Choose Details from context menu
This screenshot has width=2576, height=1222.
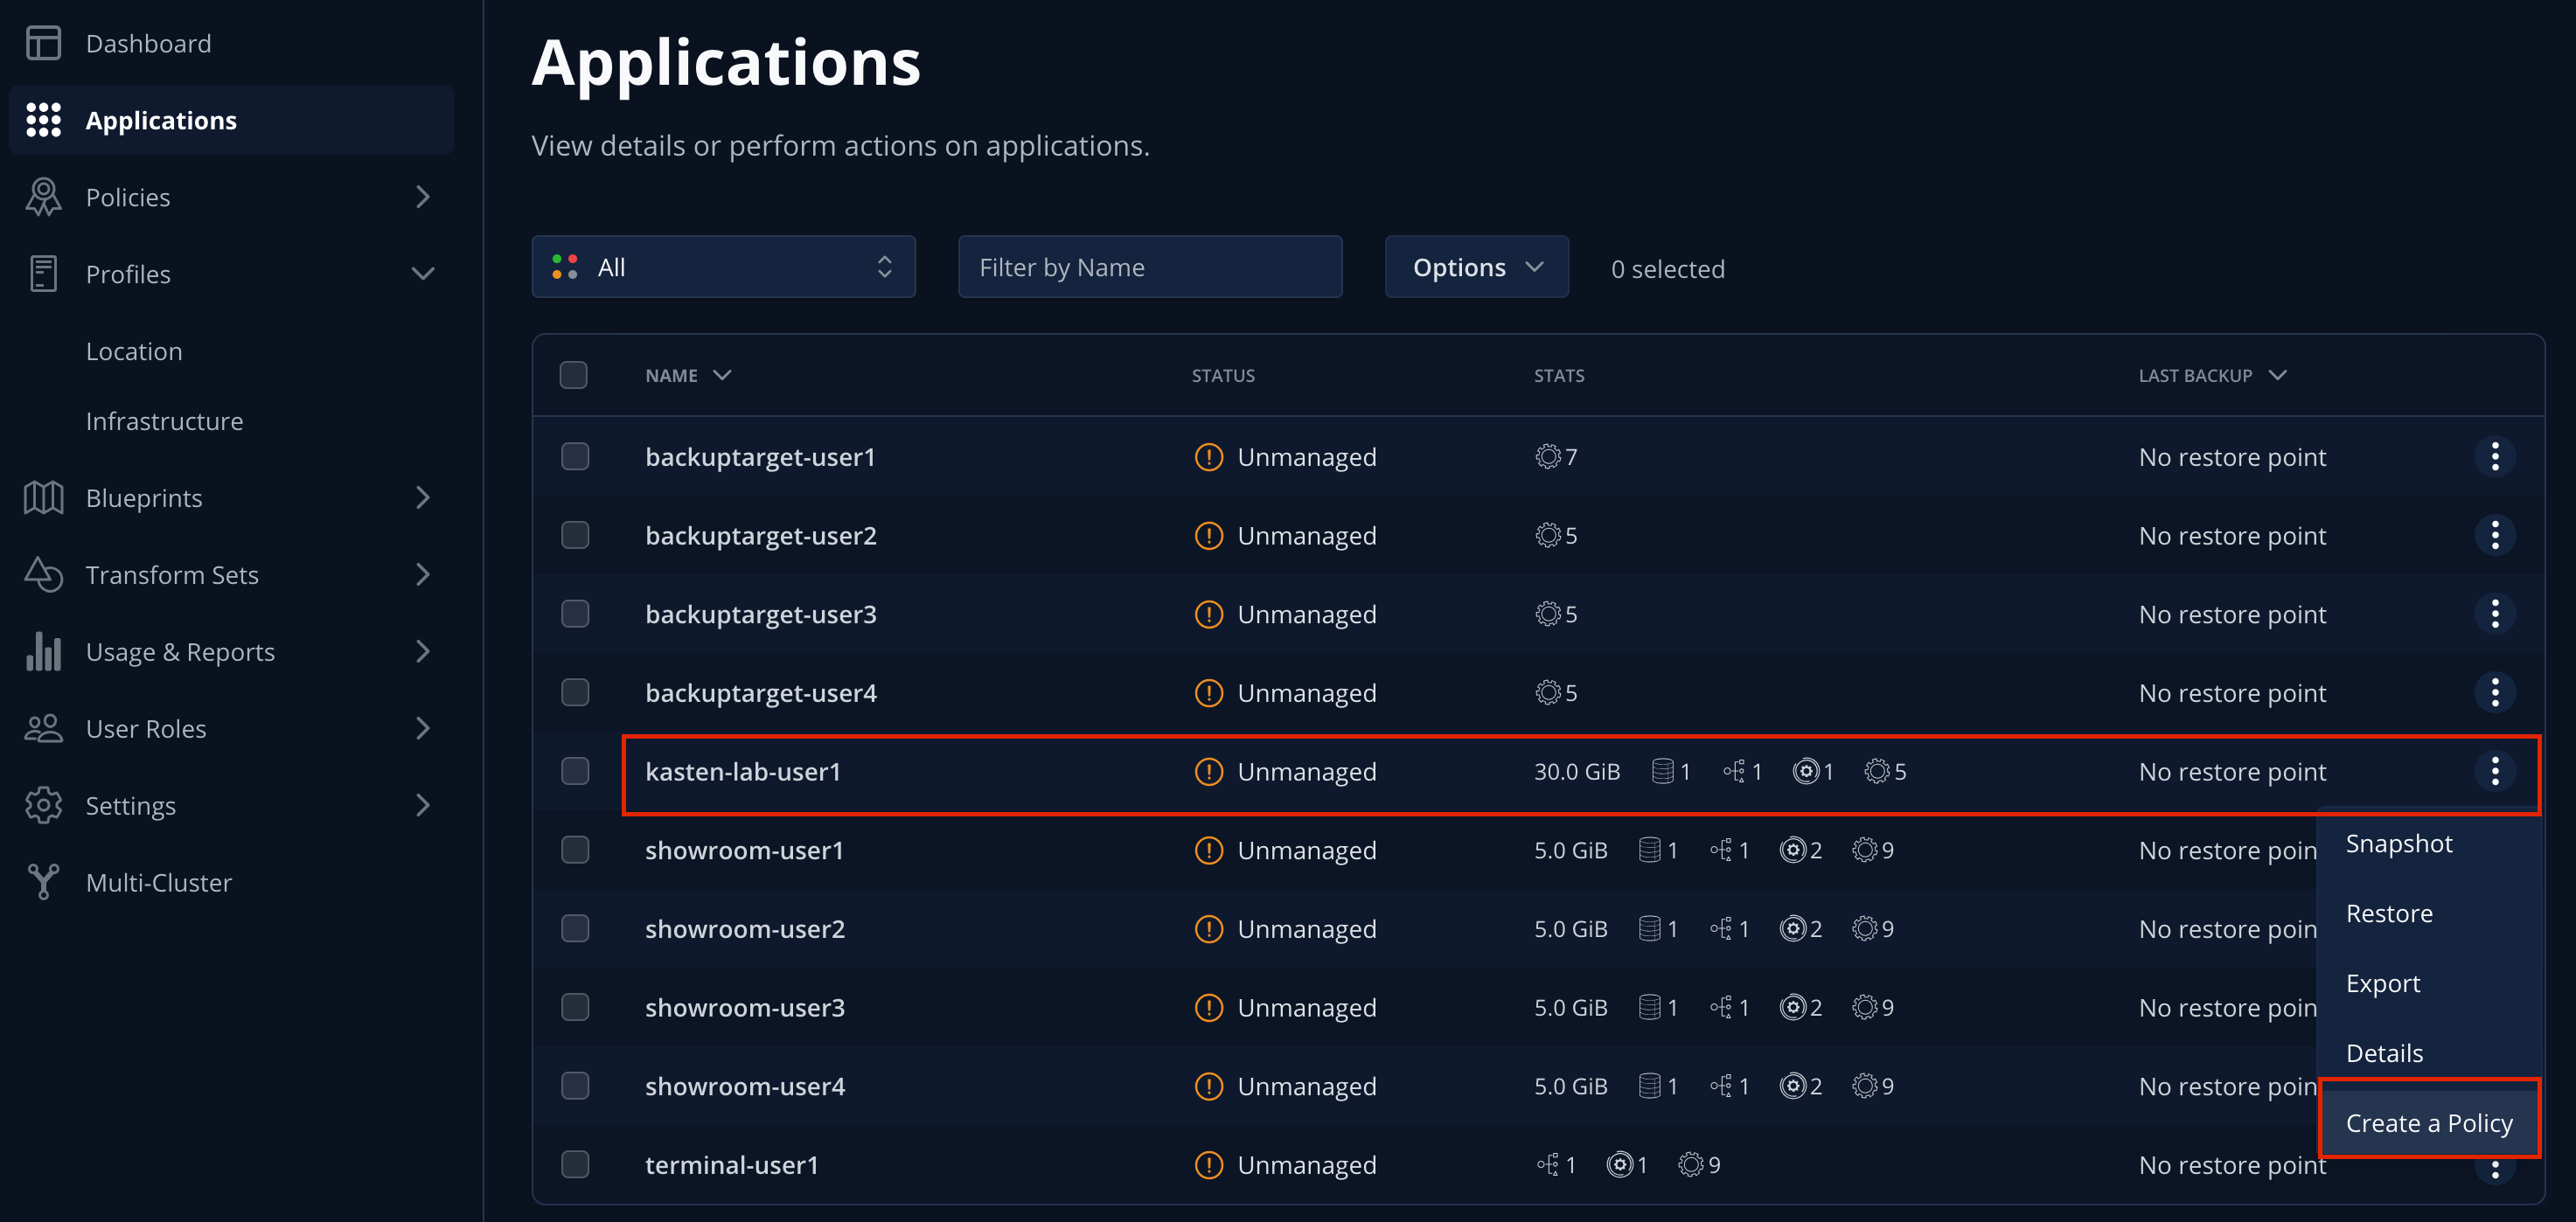(x=2384, y=1054)
